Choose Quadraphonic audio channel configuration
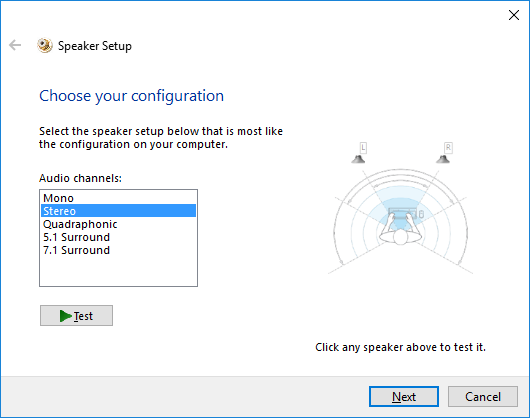530x418 pixels. pyautogui.click(x=118, y=224)
